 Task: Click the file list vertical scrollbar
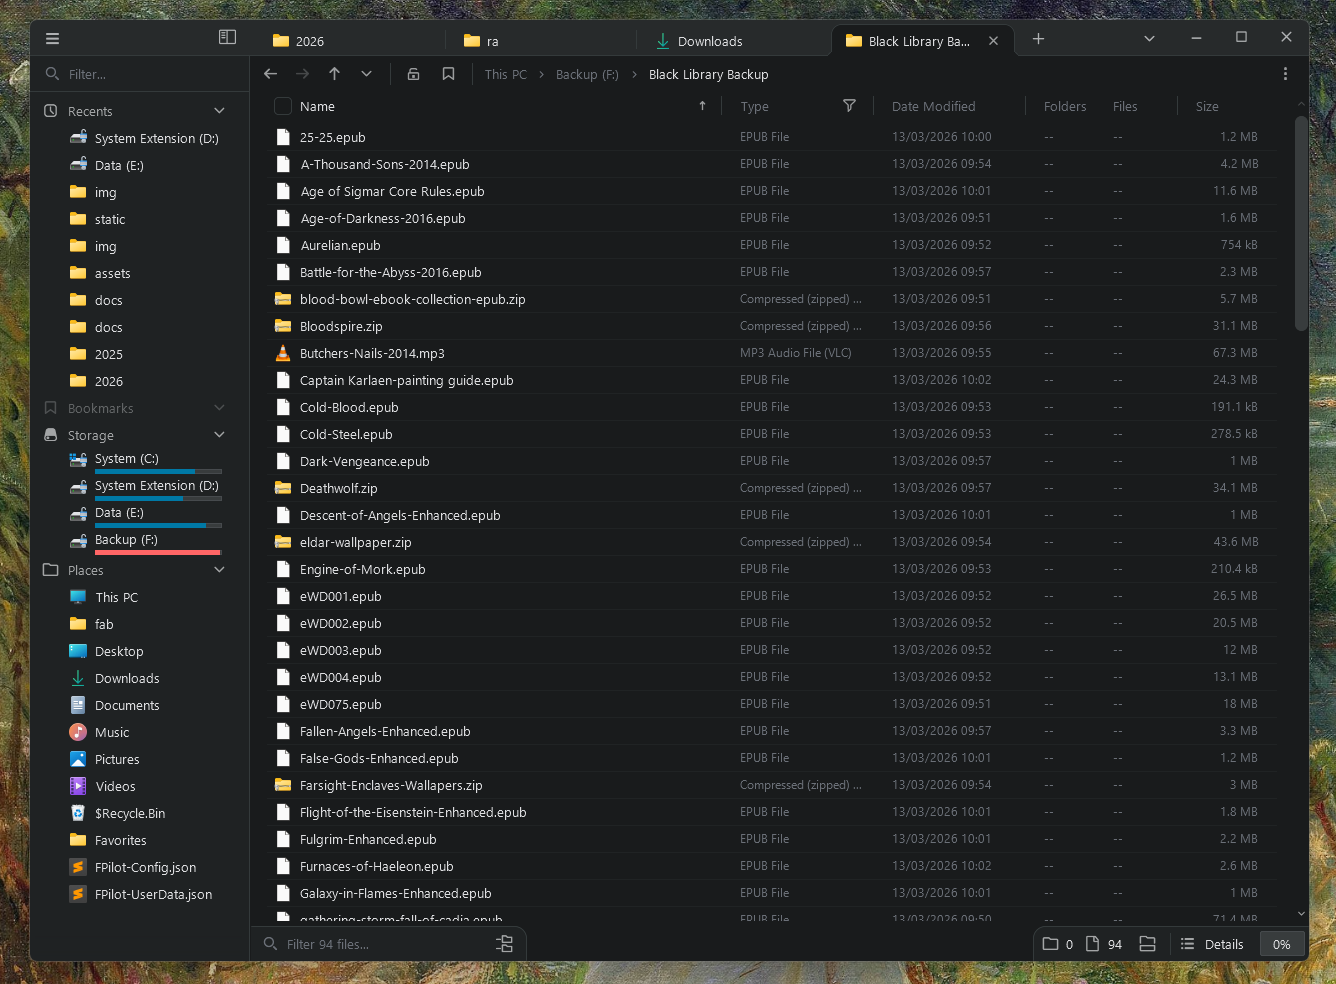[1301, 224]
